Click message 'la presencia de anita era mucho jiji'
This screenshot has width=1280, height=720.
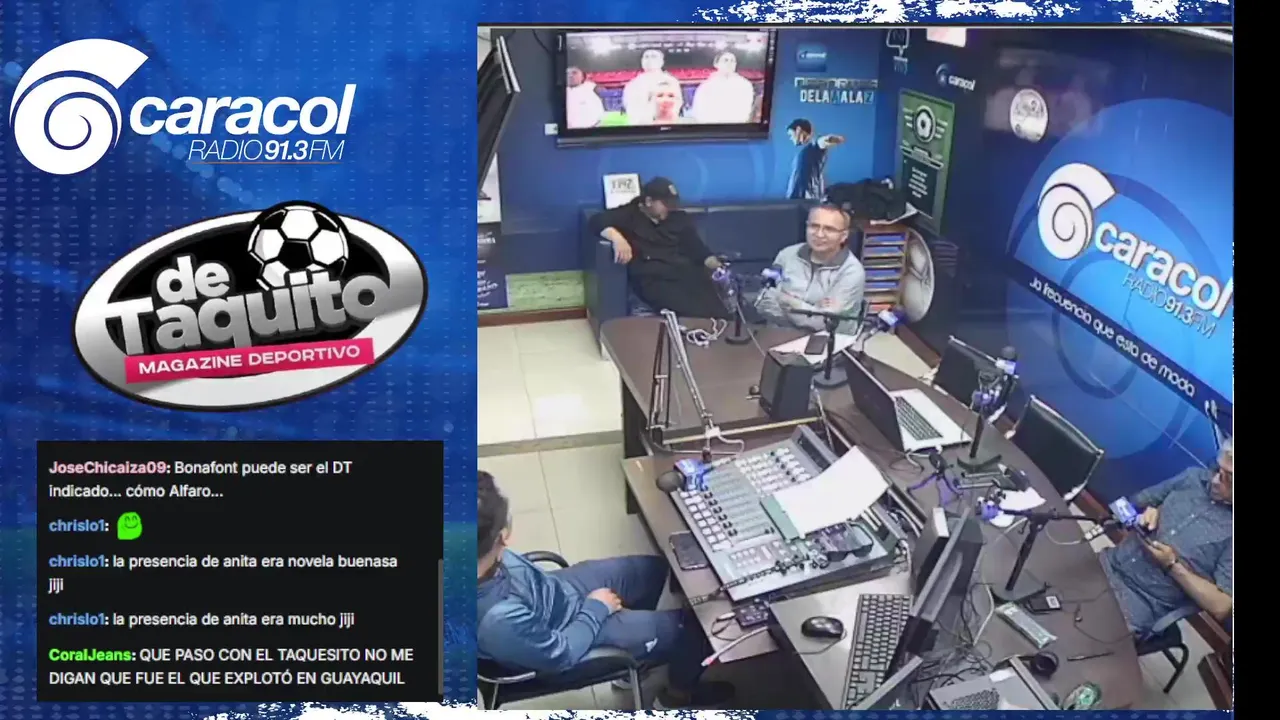(x=234, y=620)
